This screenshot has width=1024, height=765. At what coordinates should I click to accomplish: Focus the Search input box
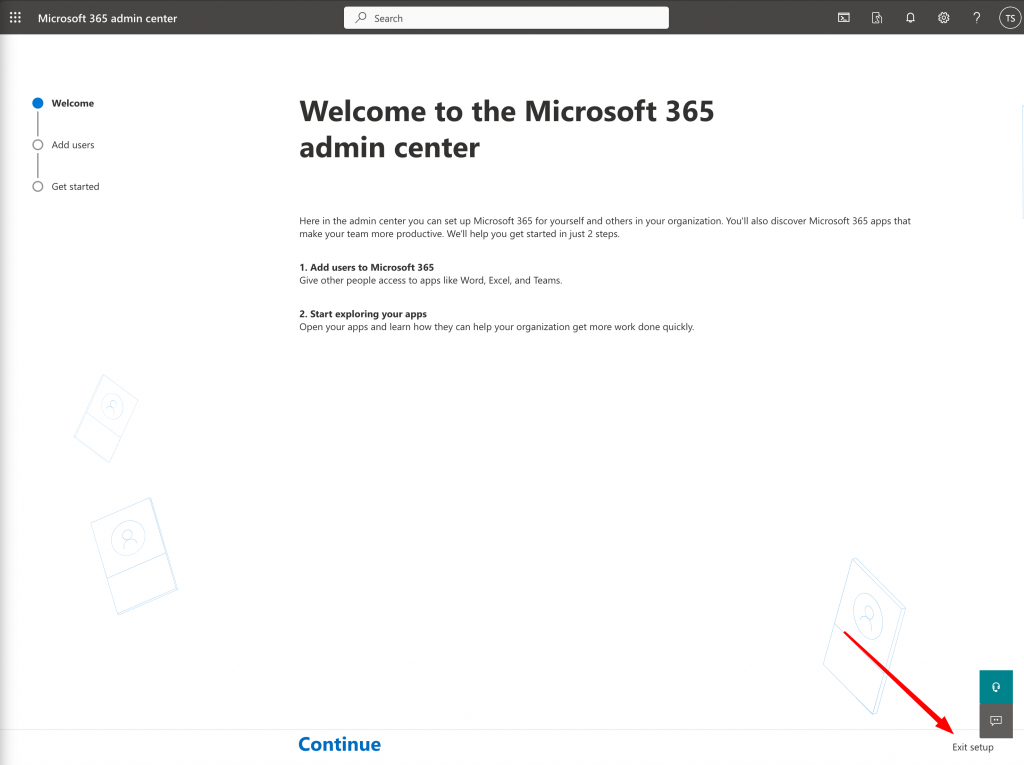(515, 18)
